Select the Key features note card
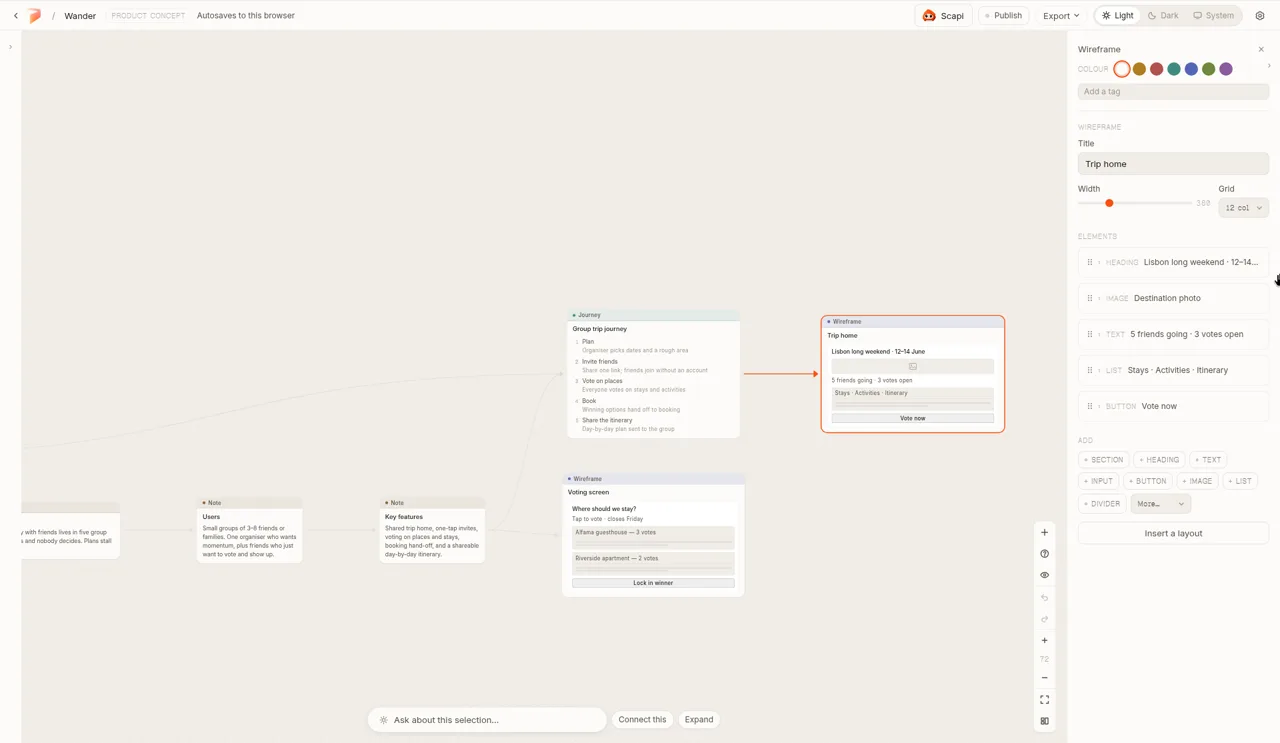The image size is (1280, 743). click(x=432, y=530)
